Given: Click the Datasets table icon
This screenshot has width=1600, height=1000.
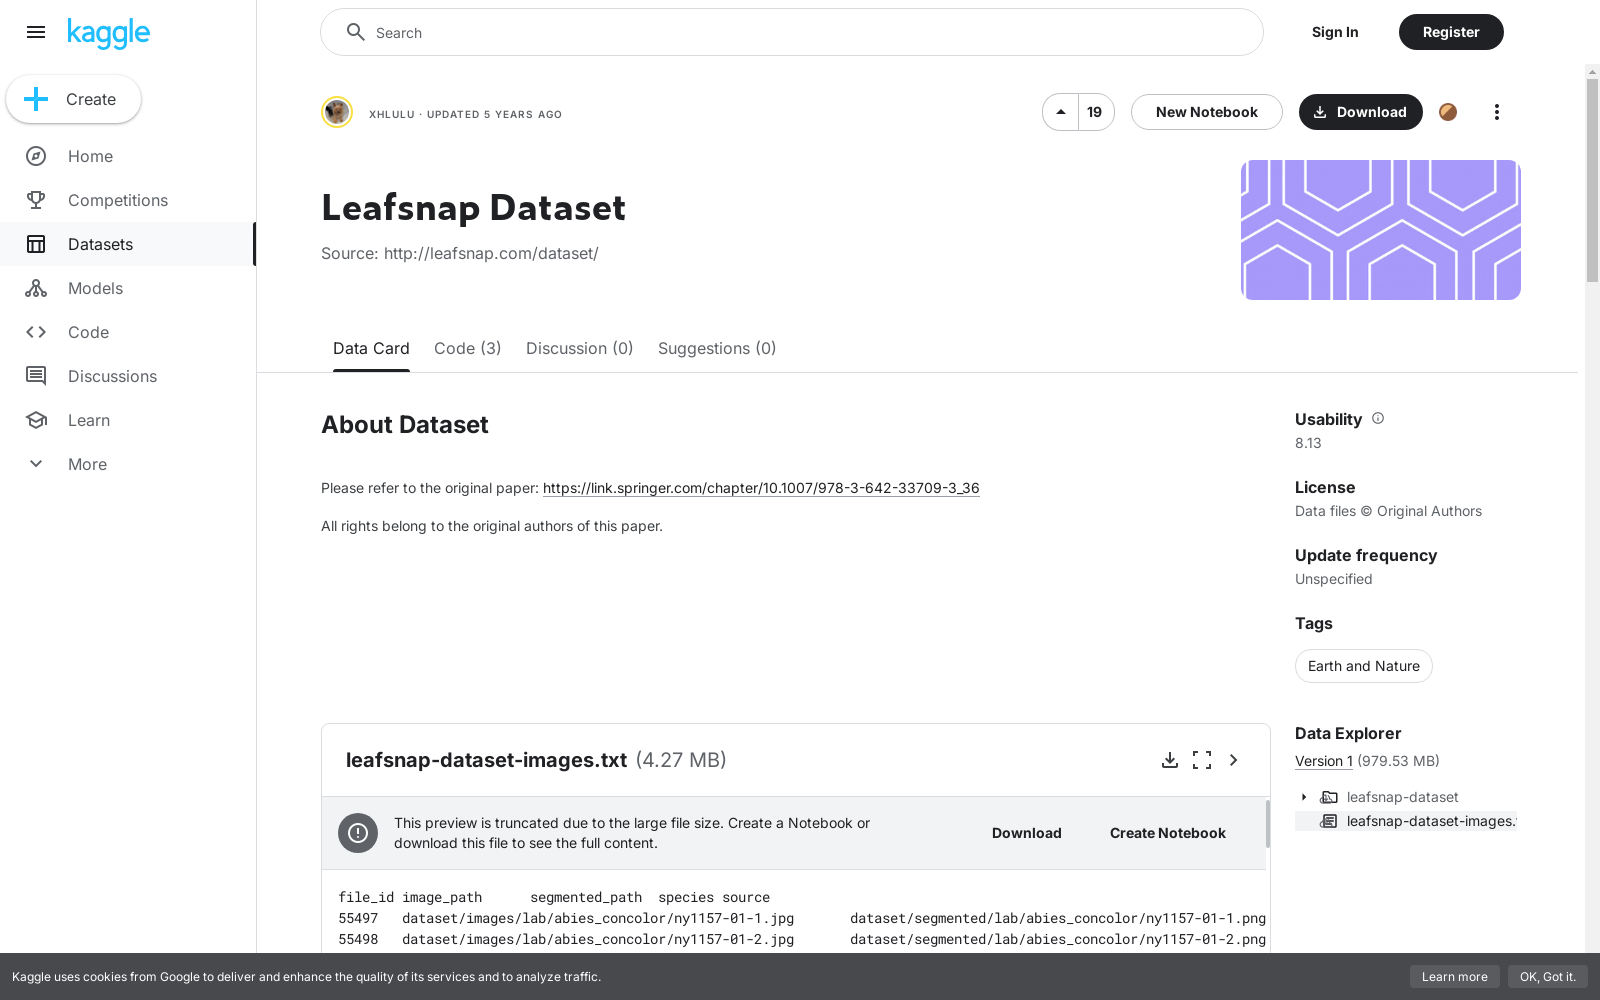Looking at the screenshot, I should coord(36,244).
